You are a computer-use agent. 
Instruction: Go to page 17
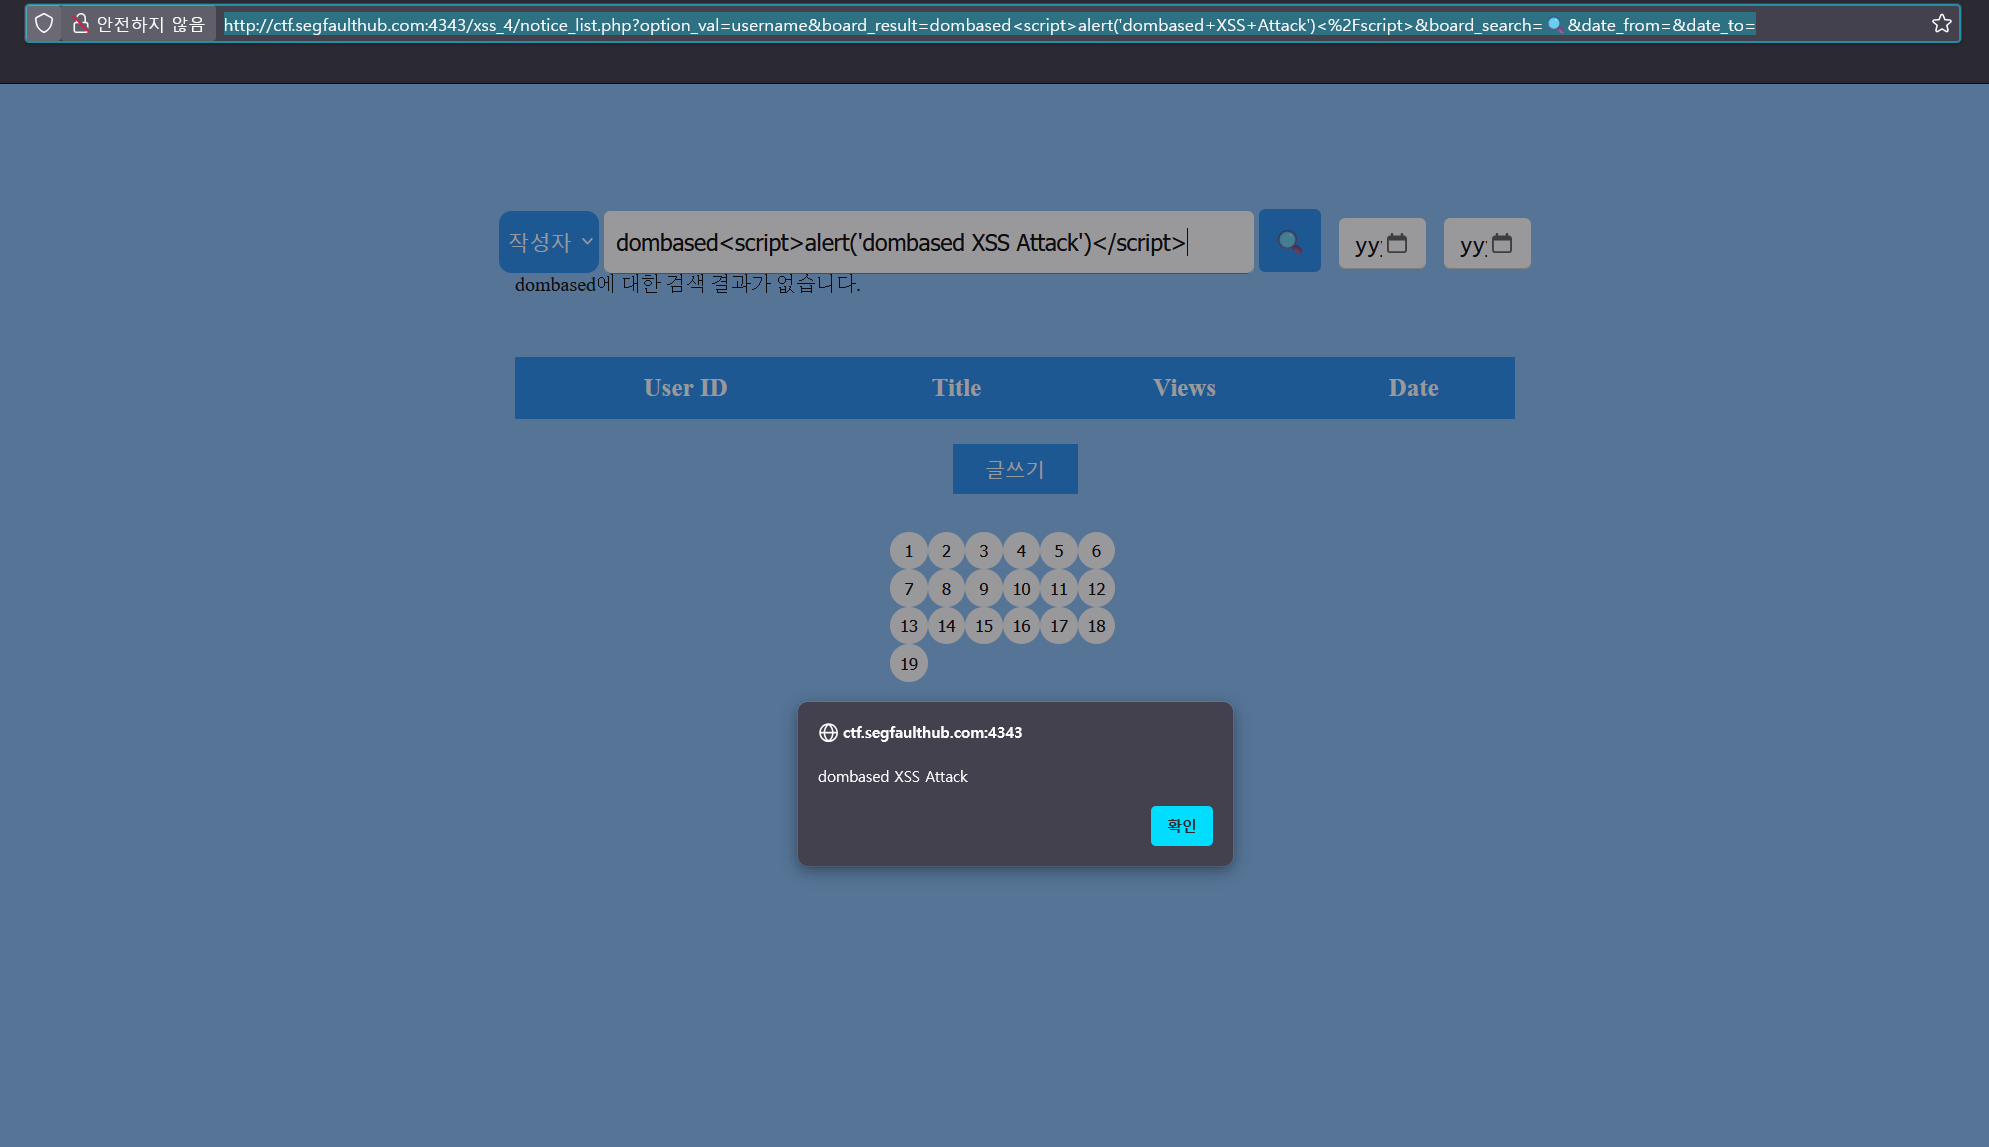click(1059, 626)
